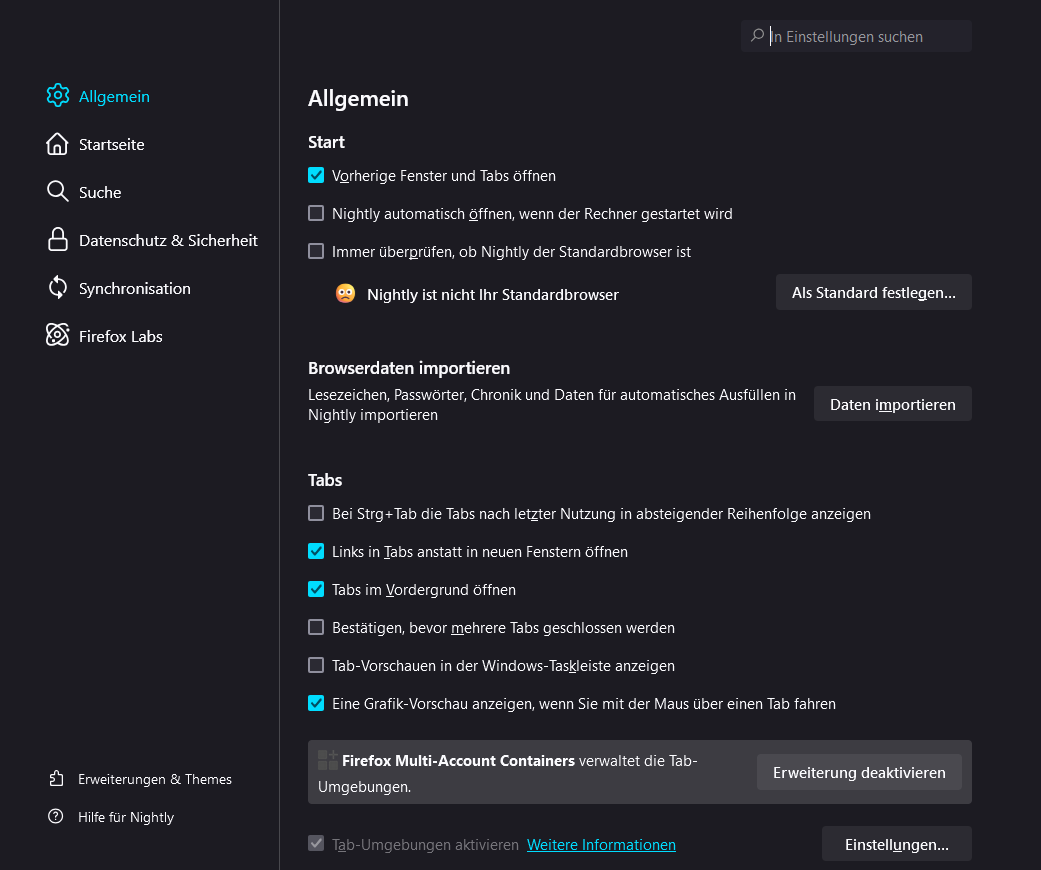Open the 'Weitere Informationen' link
This screenshot has height=870, width=1041.
point(601,845)
